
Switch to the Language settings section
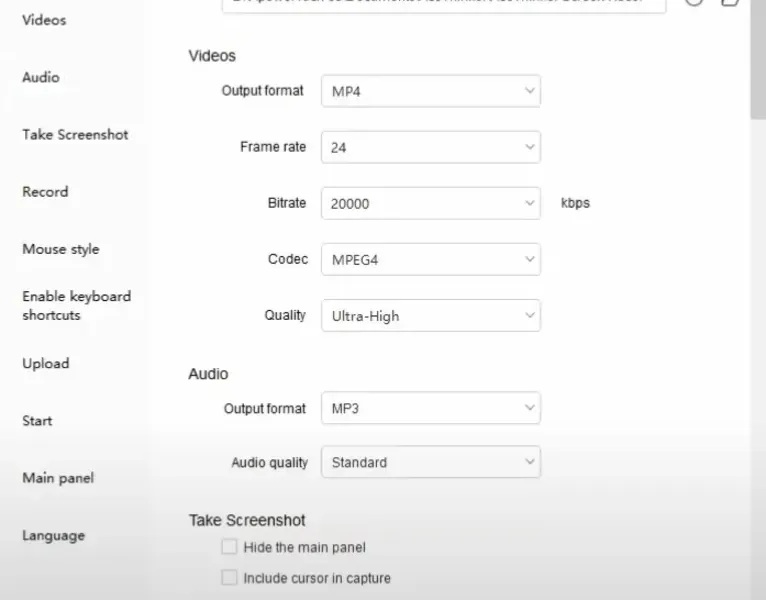click(54, 535)
